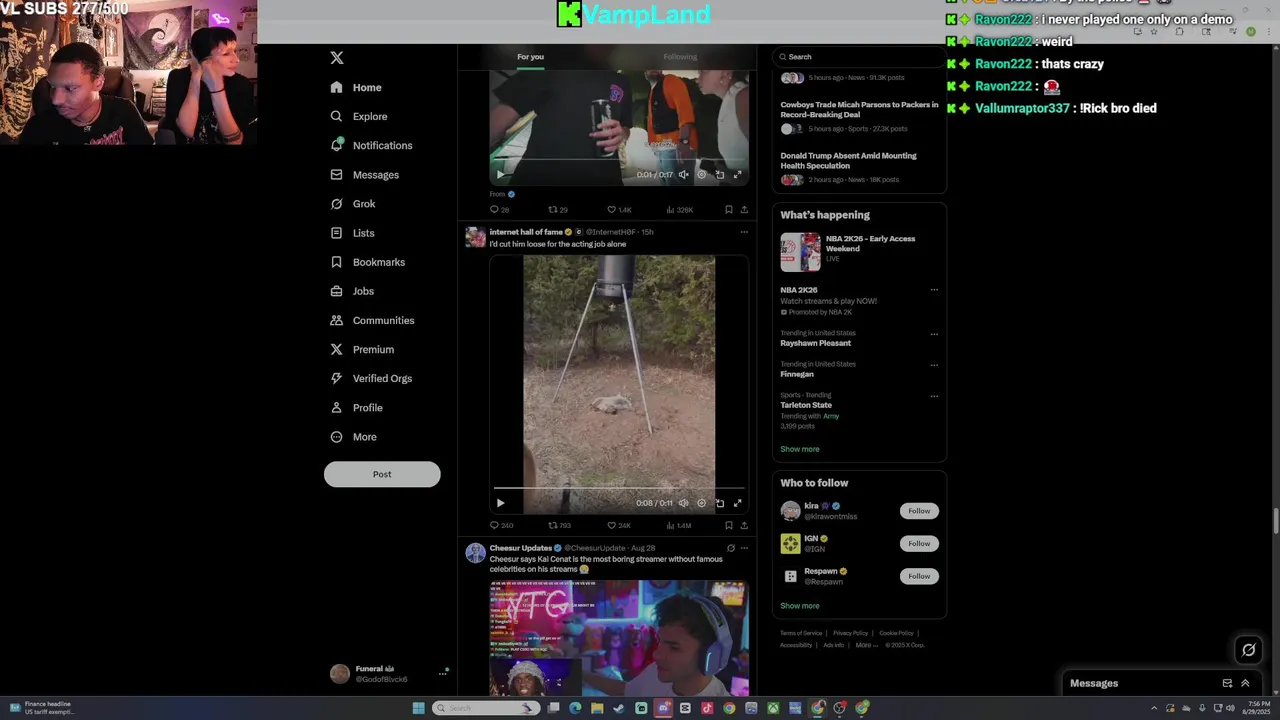Open the Communities page
Image resolution: width=1280 pixels, height=720 pixels.
(372, 320)
